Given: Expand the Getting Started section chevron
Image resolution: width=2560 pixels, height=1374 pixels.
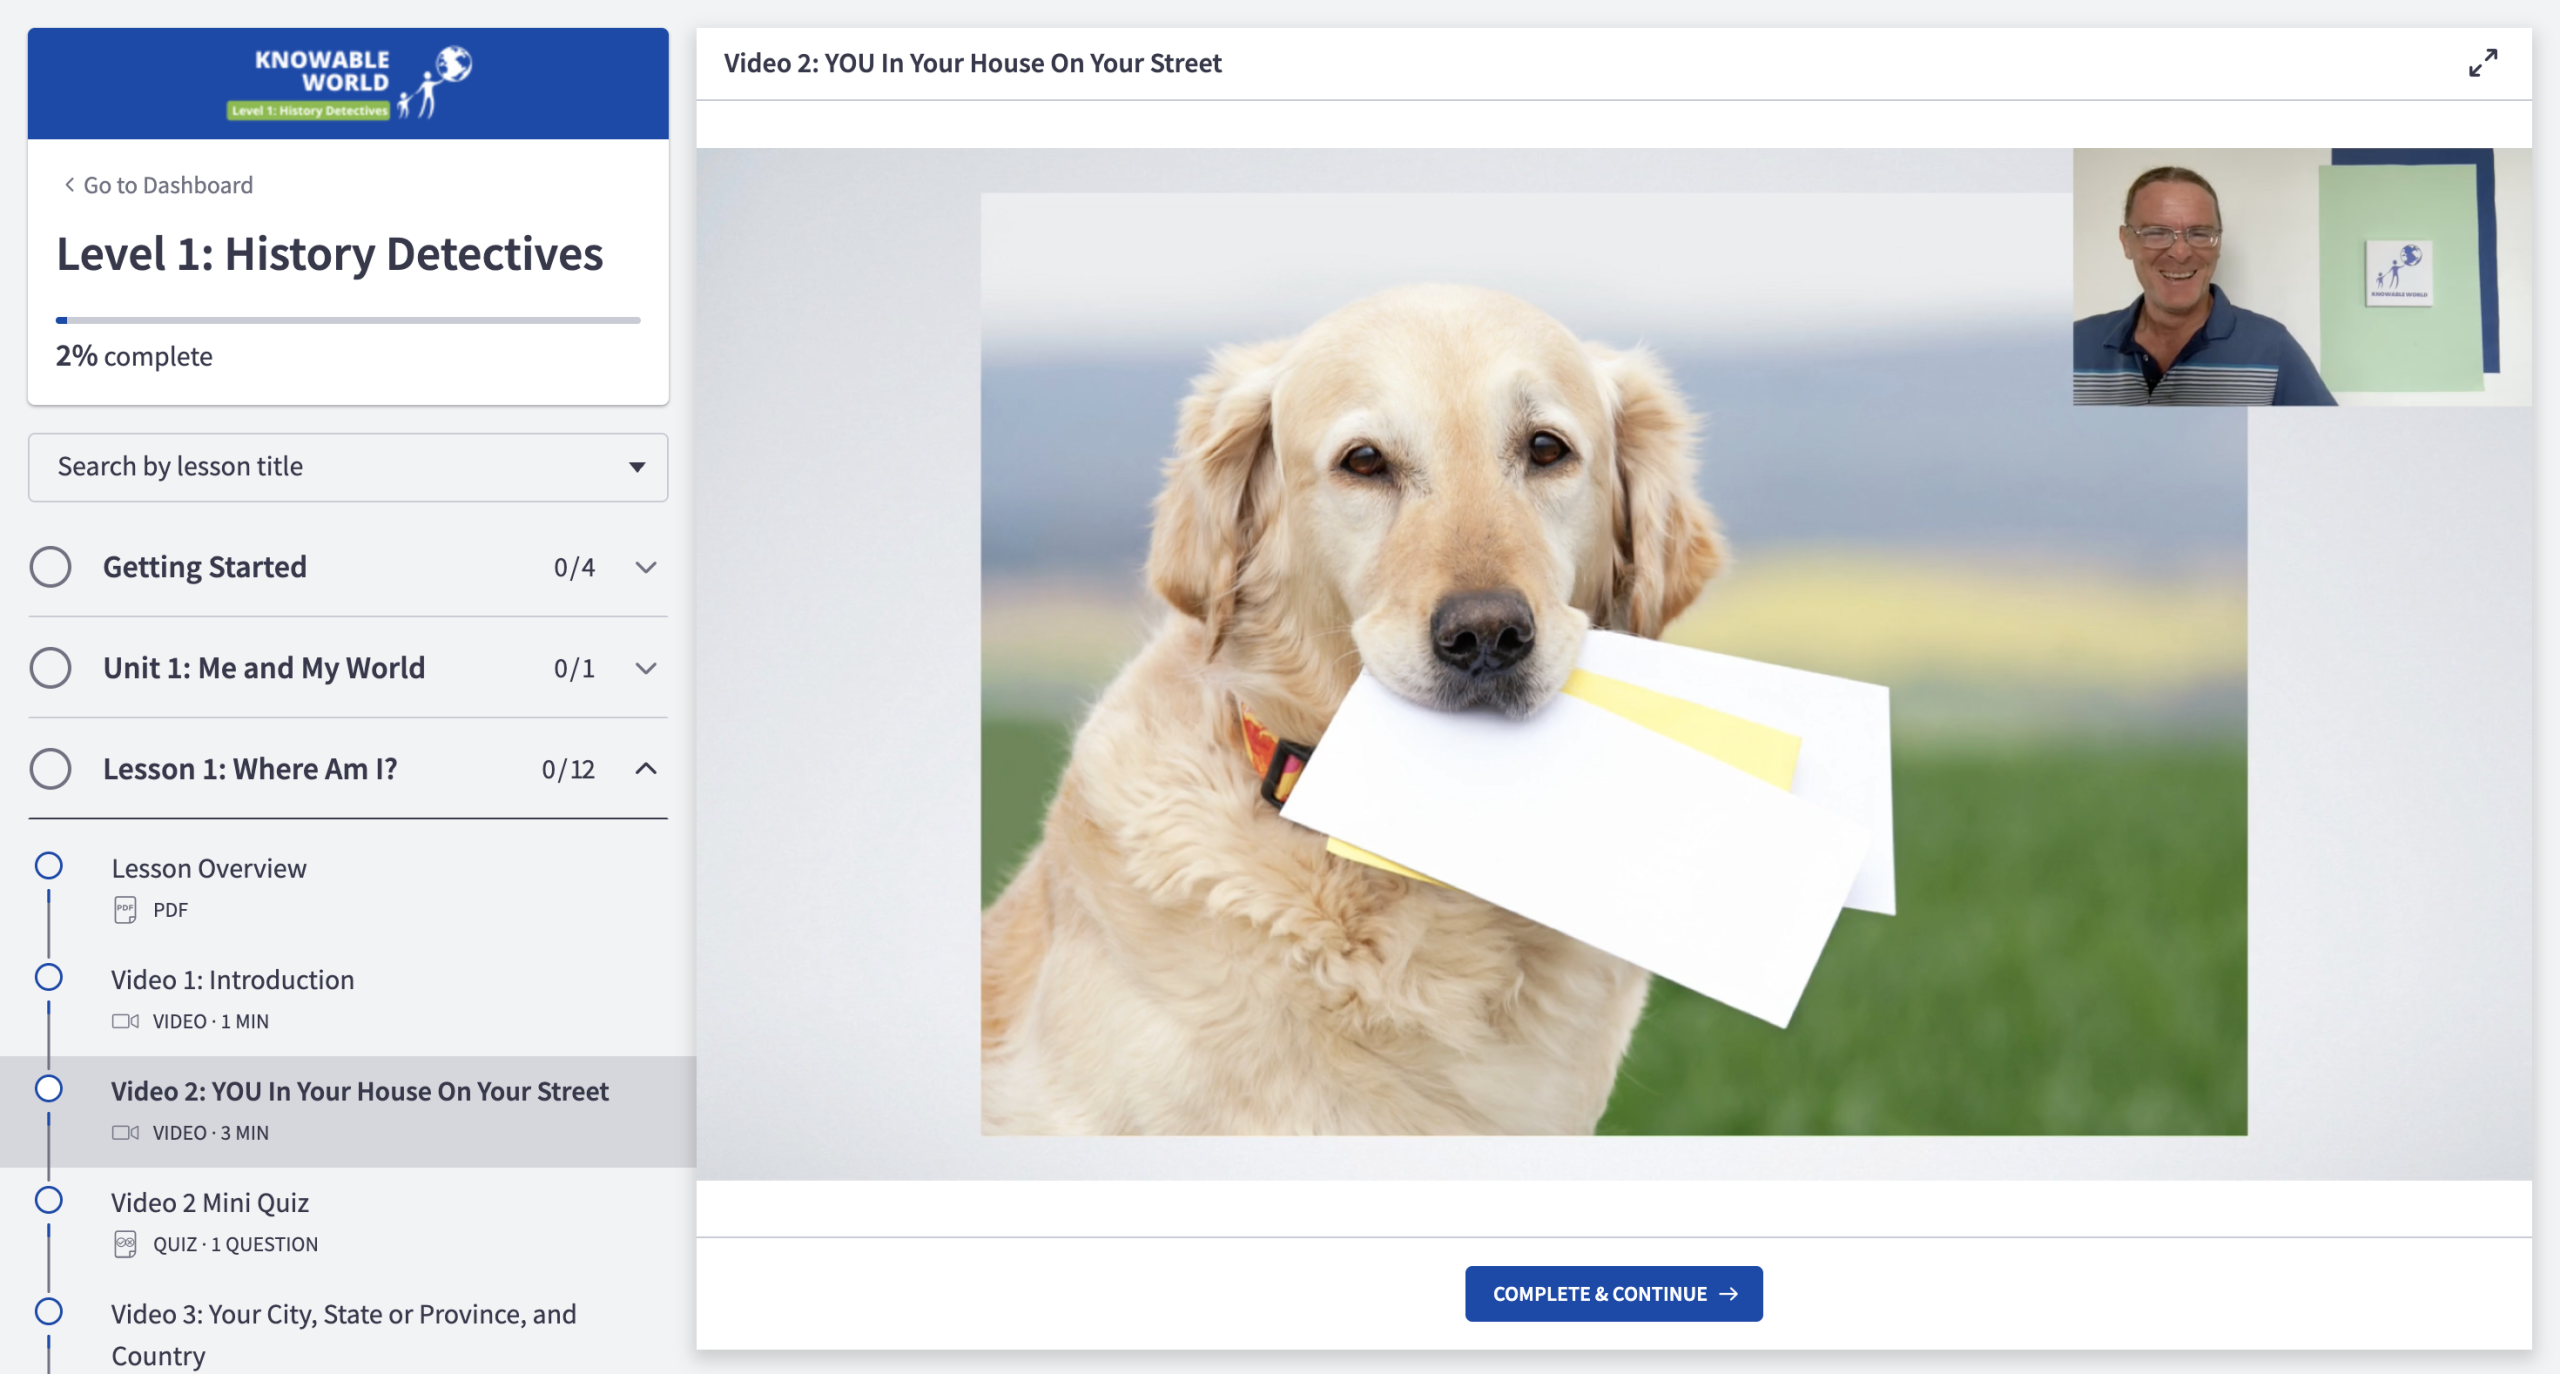Looking at the screenshot, I should click(x=646, y=567).
